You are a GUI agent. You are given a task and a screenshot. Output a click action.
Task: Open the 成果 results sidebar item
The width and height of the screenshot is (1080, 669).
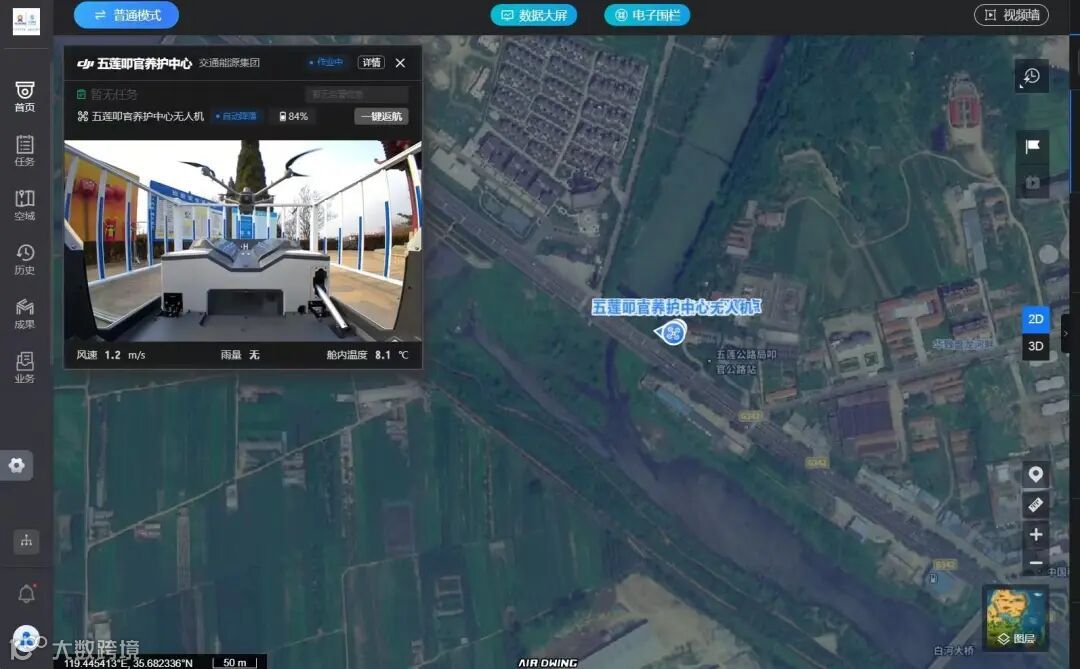point(25,313)
